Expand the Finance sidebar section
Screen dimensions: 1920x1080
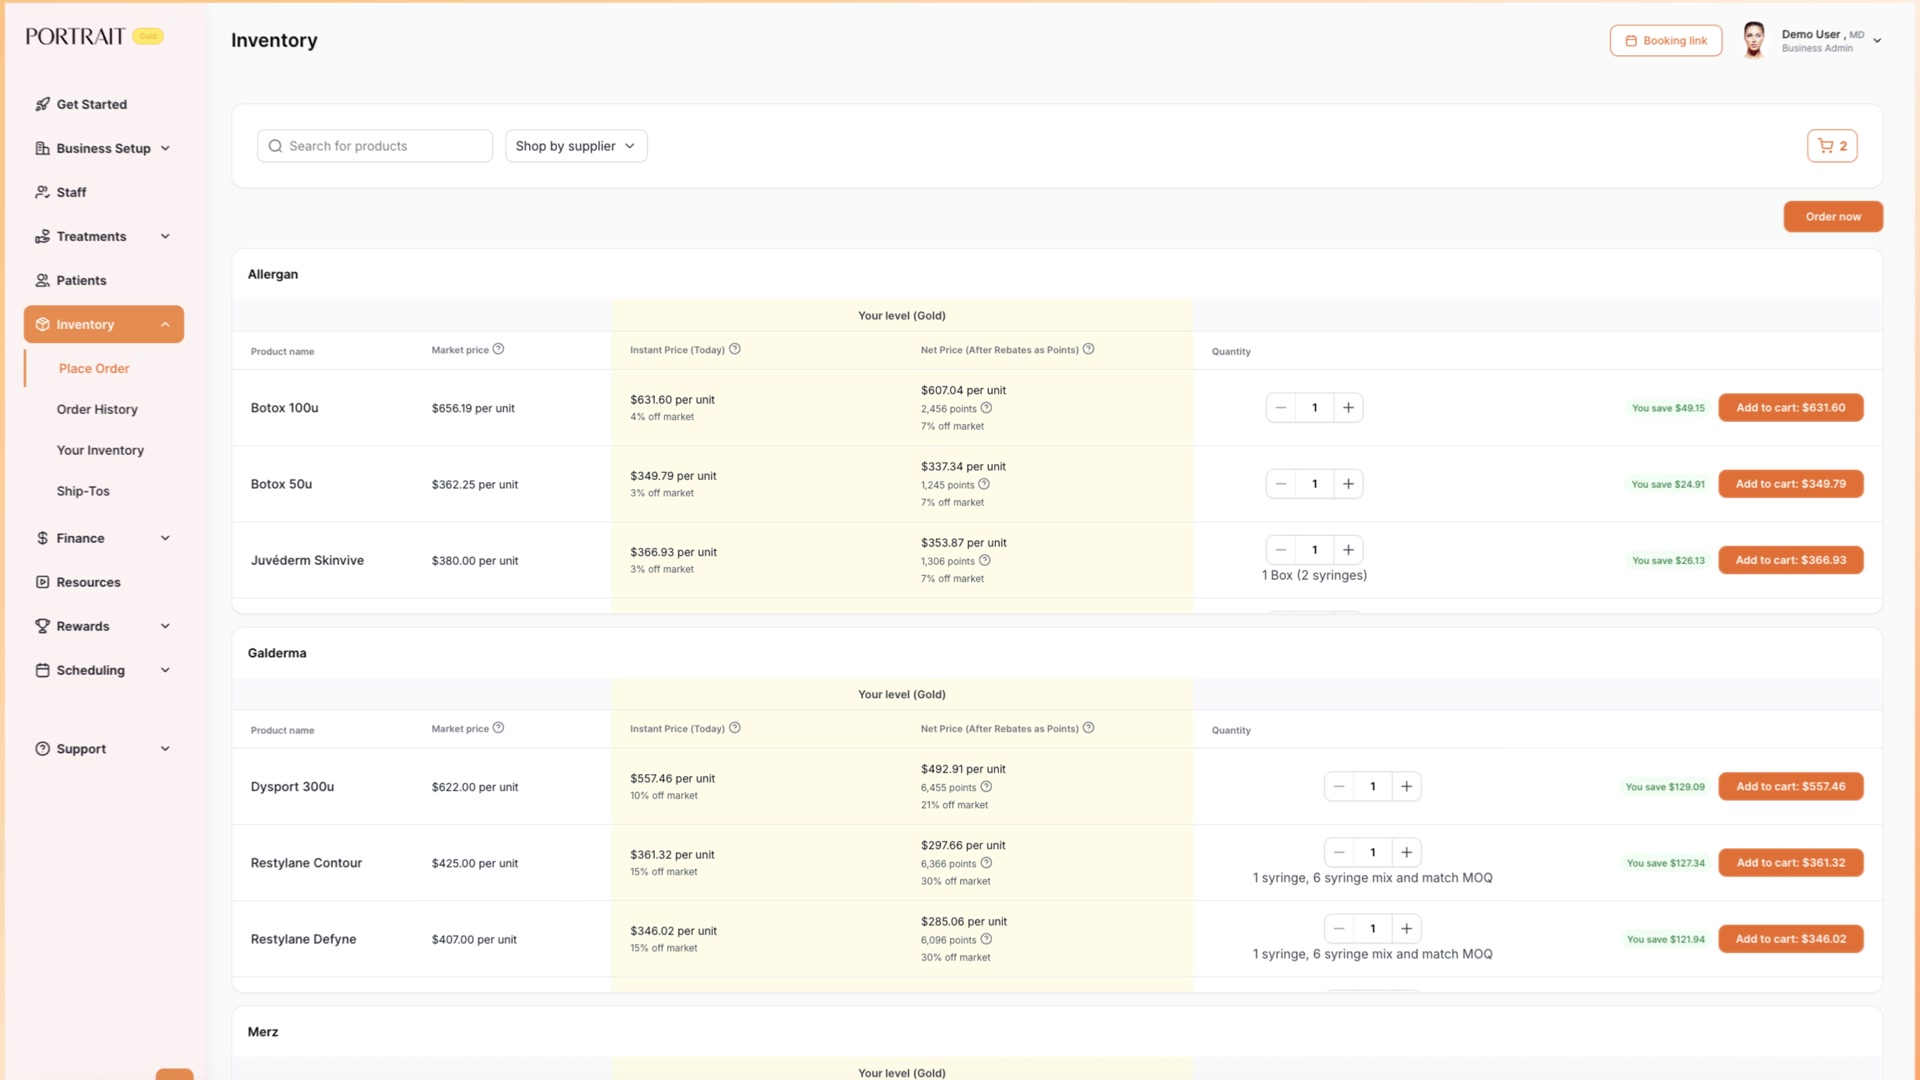104,538
